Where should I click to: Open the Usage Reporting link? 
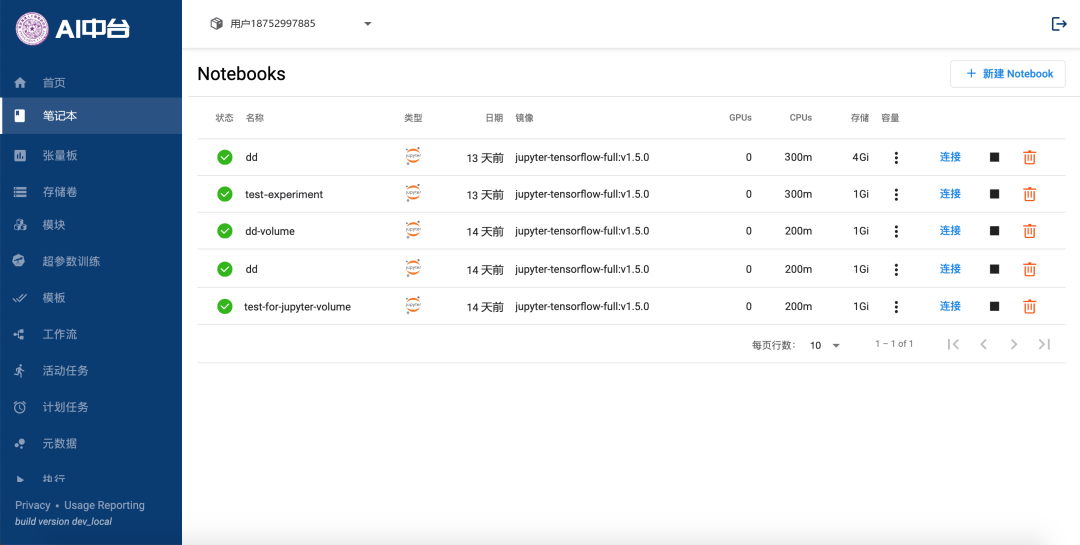coord(104,505)
